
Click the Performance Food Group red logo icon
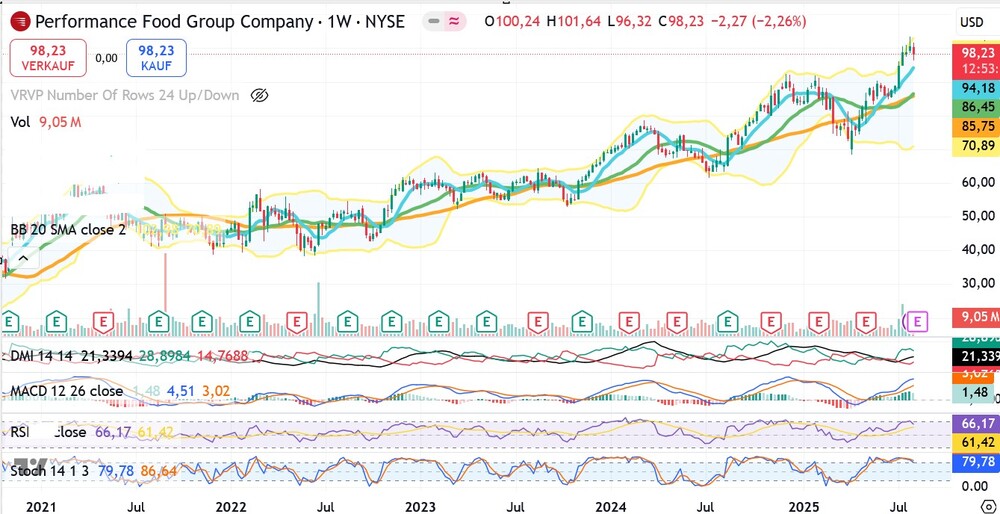click(21, 22)
